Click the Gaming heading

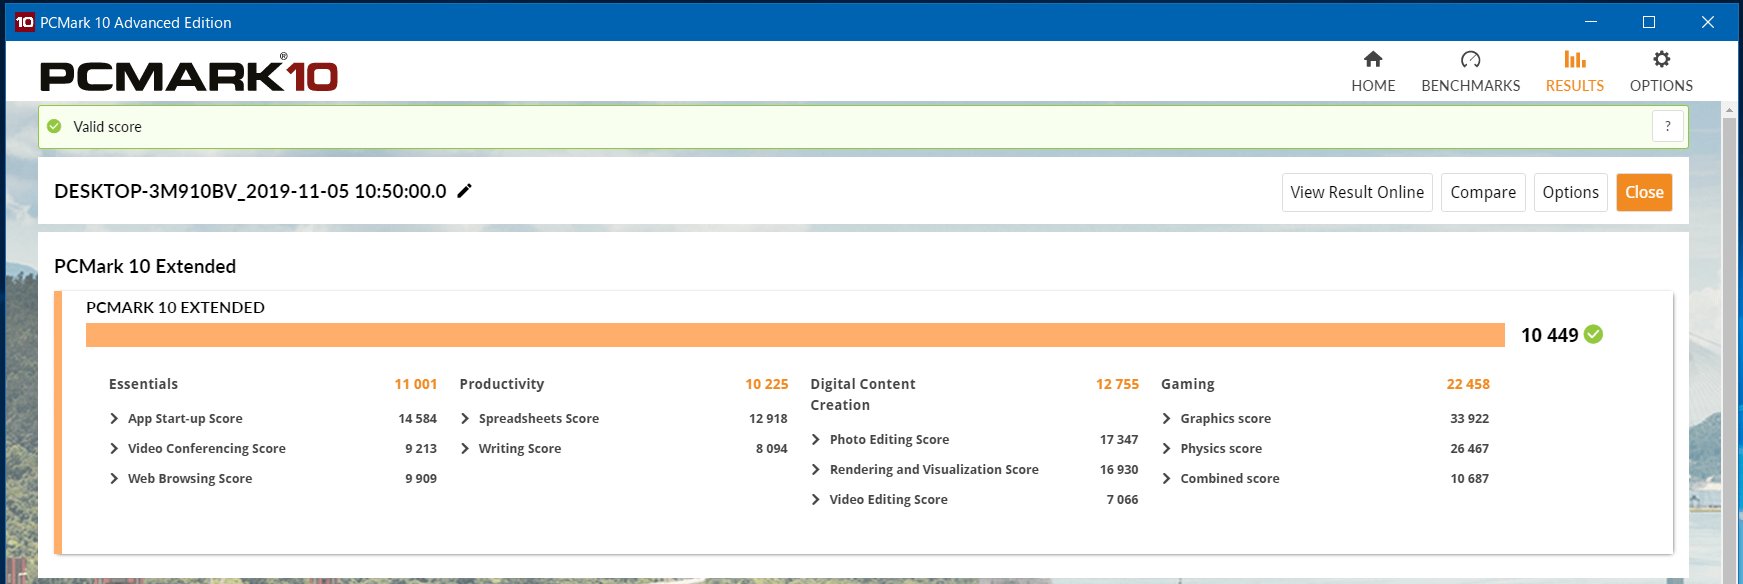tap(1188, 384)
